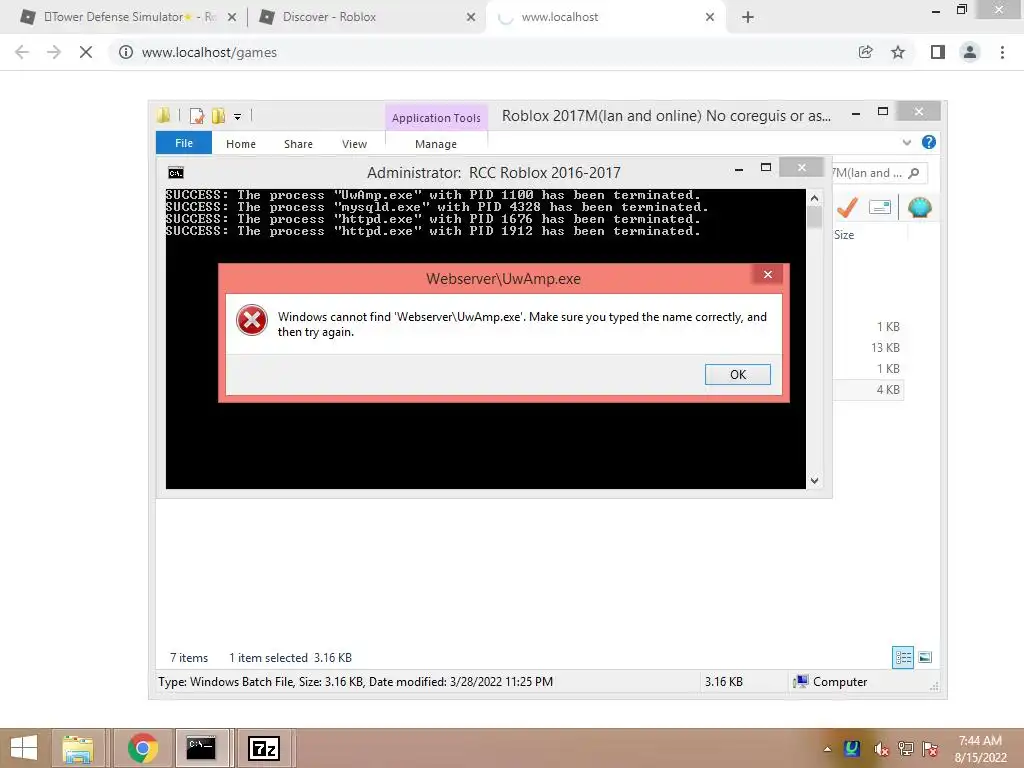
Task: Select the file row sized 4 KB
Action: (869, 389)
